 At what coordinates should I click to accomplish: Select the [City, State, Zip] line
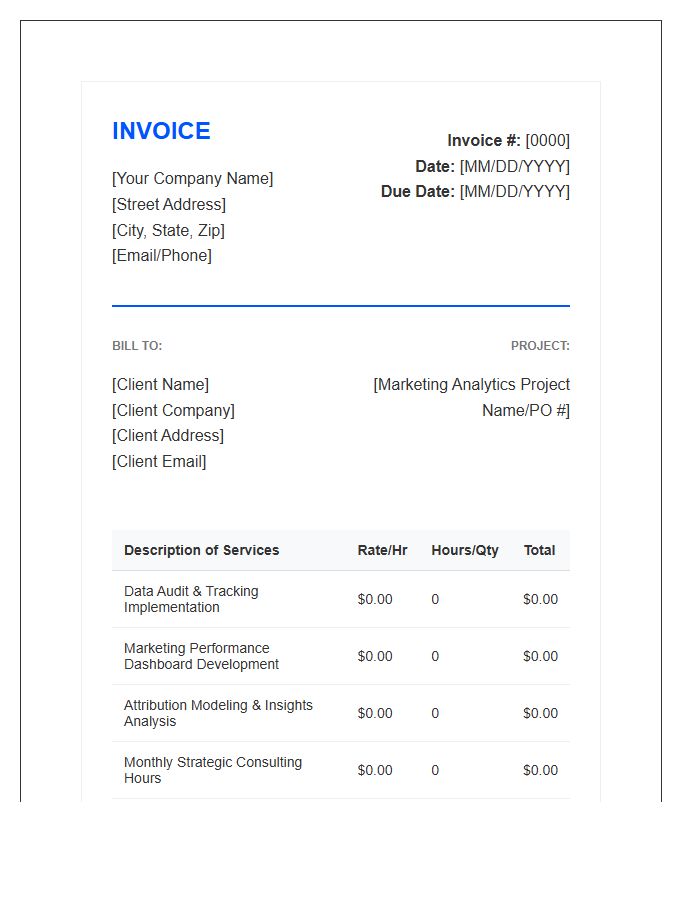pyautogui.click(x=168, y=230)
